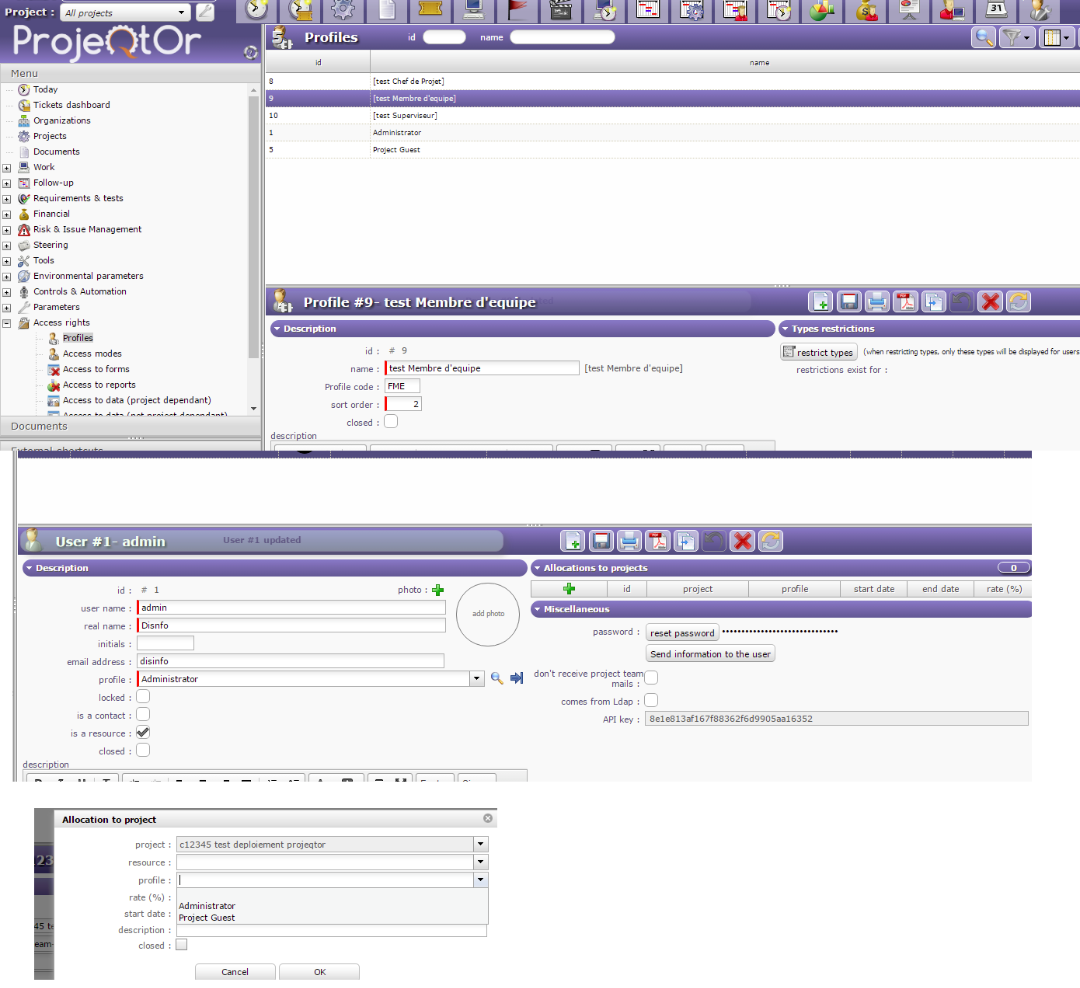Click the search magnifier in the Profiles list header
Screen dimensions: 1080x988
pos(984,38)
